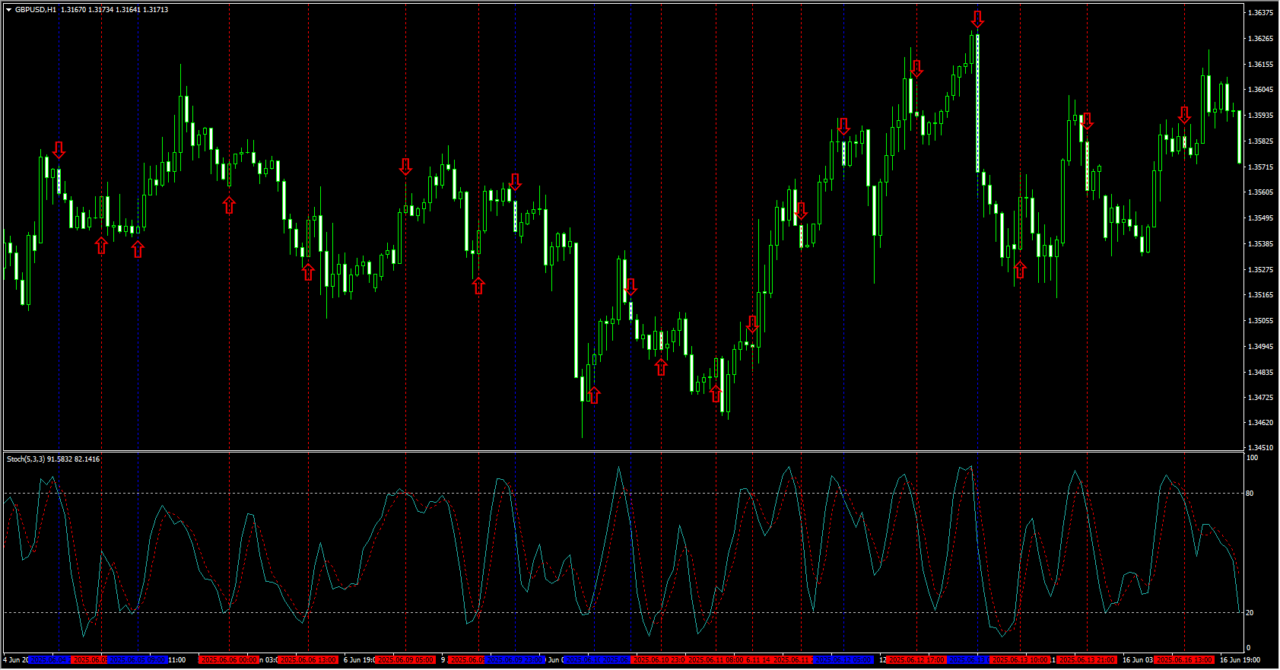Click the GBPUSD,H1 chart title text
Screen dimensions: 1280x670
coord(35,9)
